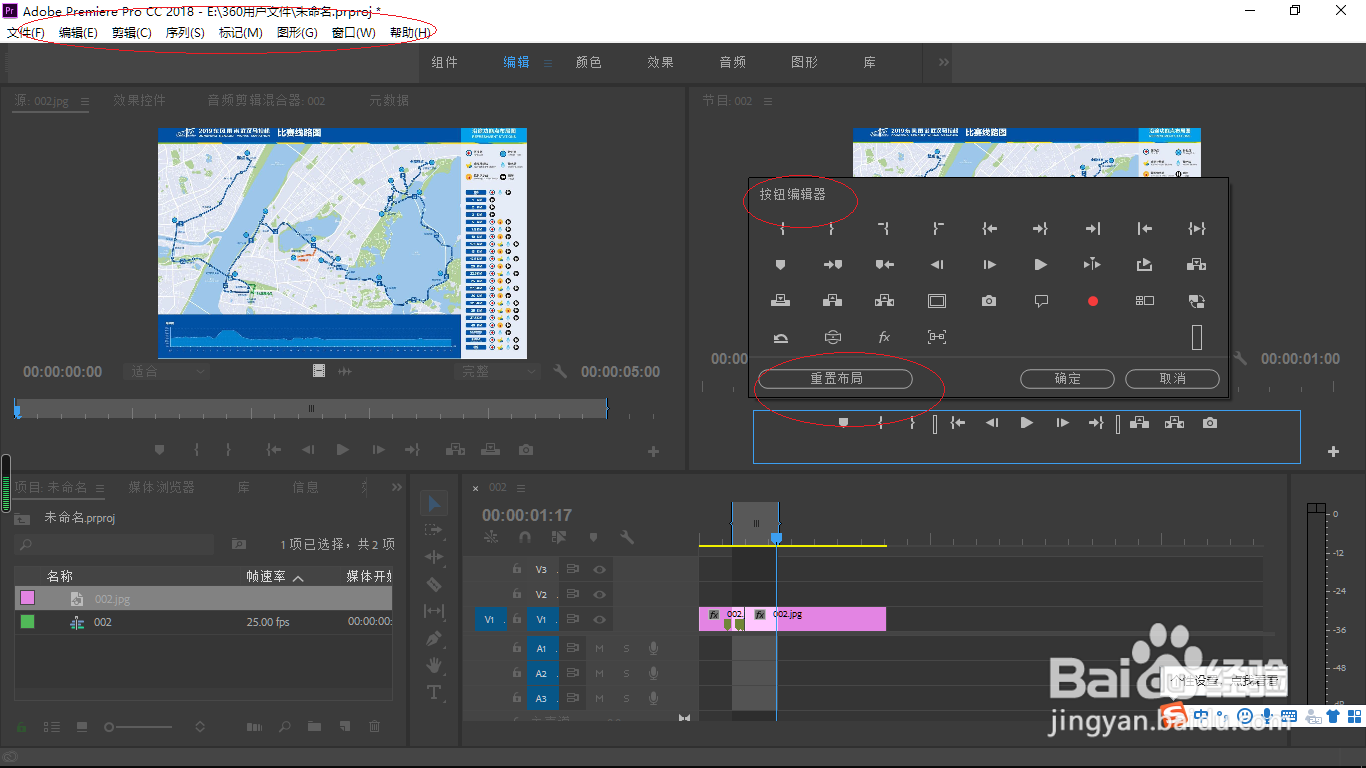Select the Type tool in the tools panel
Viewport: 1366px width, 768px height.
pos(434,692)
